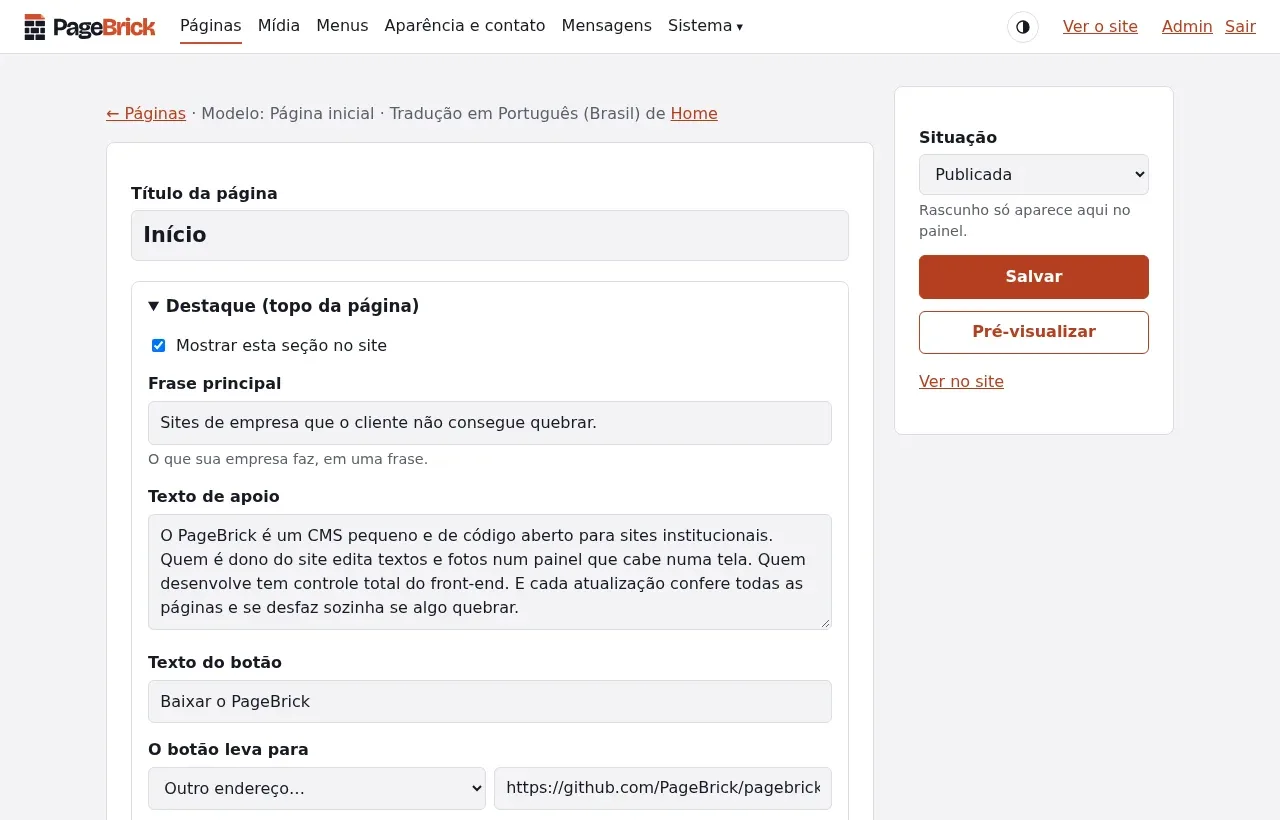Open the "Outro endereço…" link target dropdown
Viewport: 1280px width, 820px height.
pos(317,788)
